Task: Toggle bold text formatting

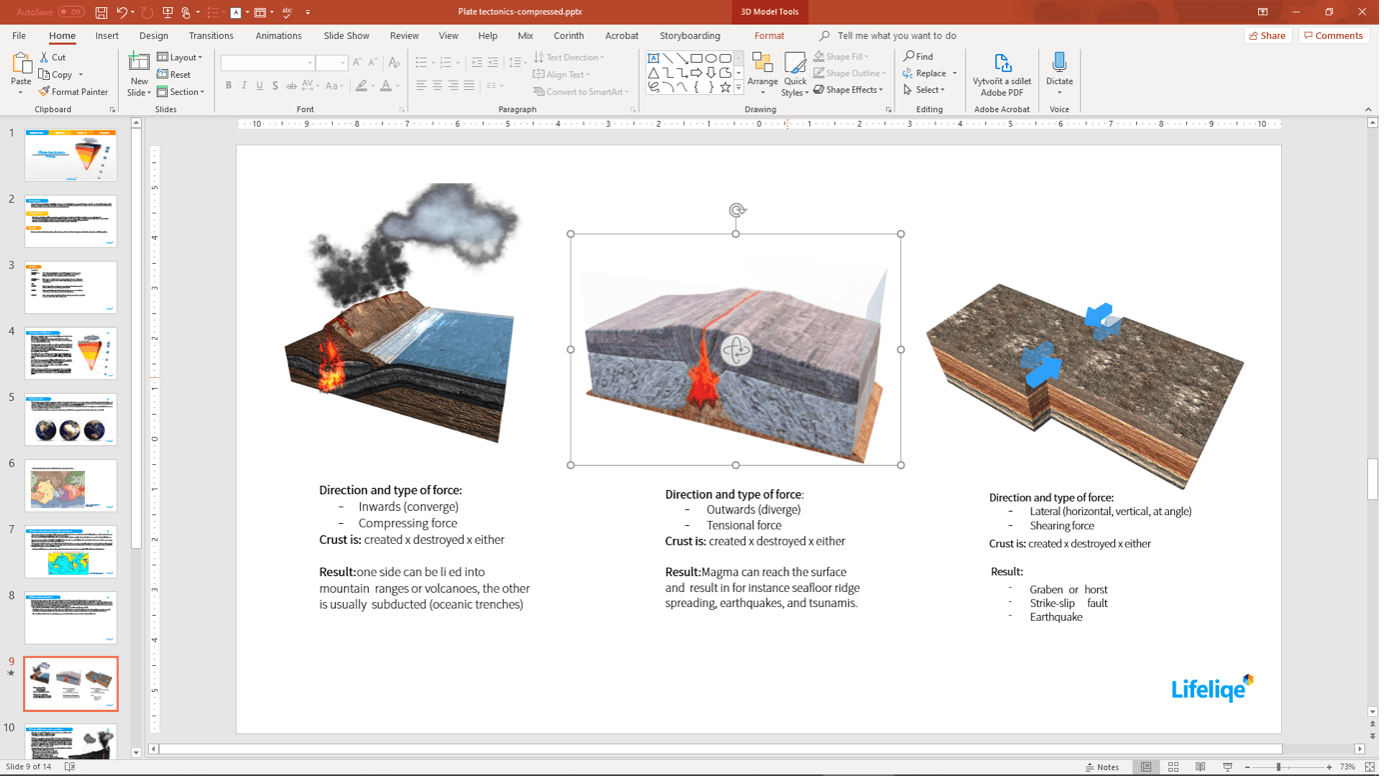Action: pyautogui.click(x=230, y=85)
